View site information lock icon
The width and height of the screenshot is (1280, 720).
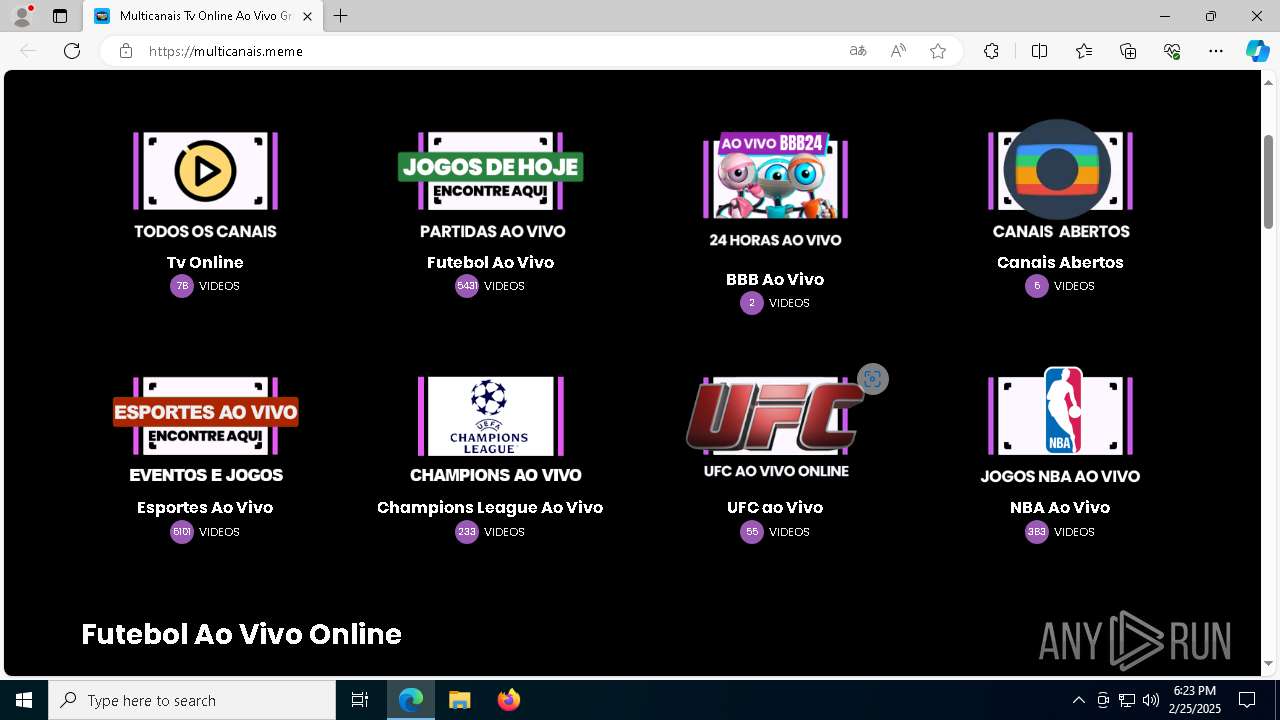126,51
